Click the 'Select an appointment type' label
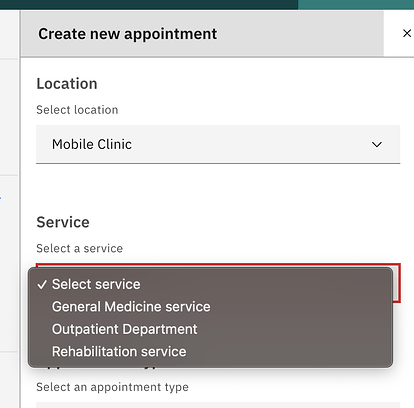 coord(112,387)
